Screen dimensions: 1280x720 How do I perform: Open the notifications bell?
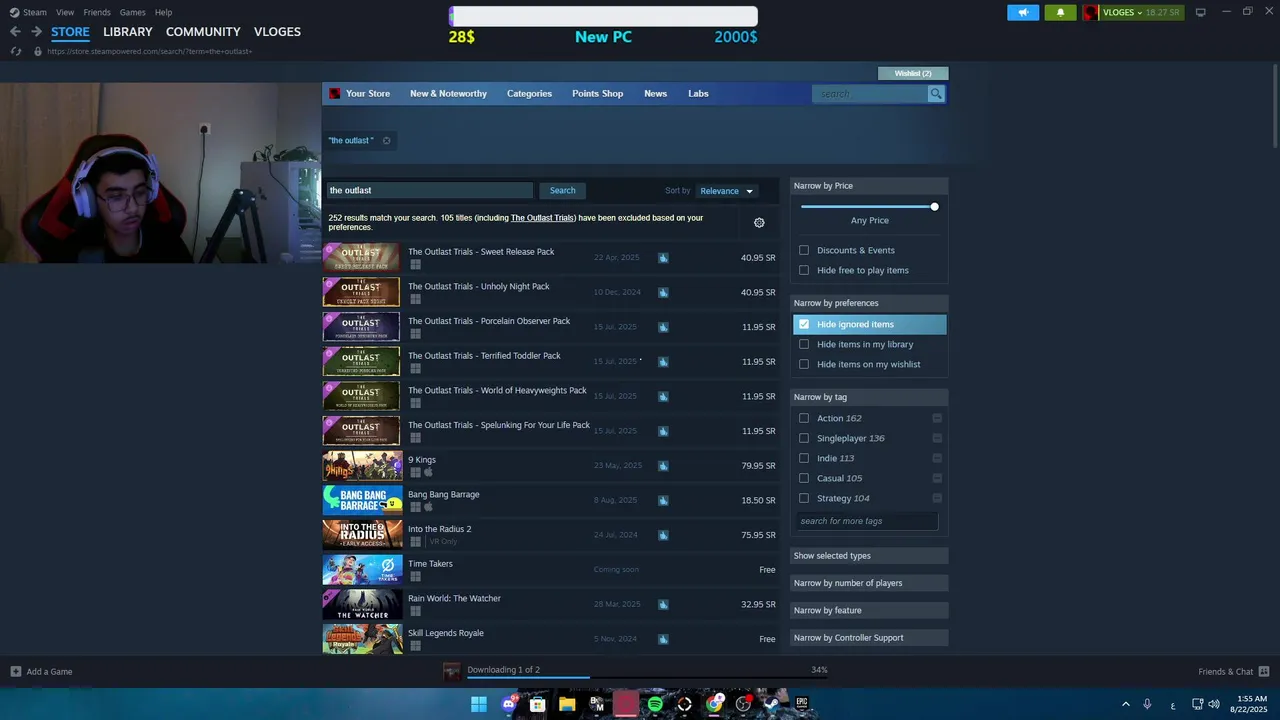[1060, 12]
